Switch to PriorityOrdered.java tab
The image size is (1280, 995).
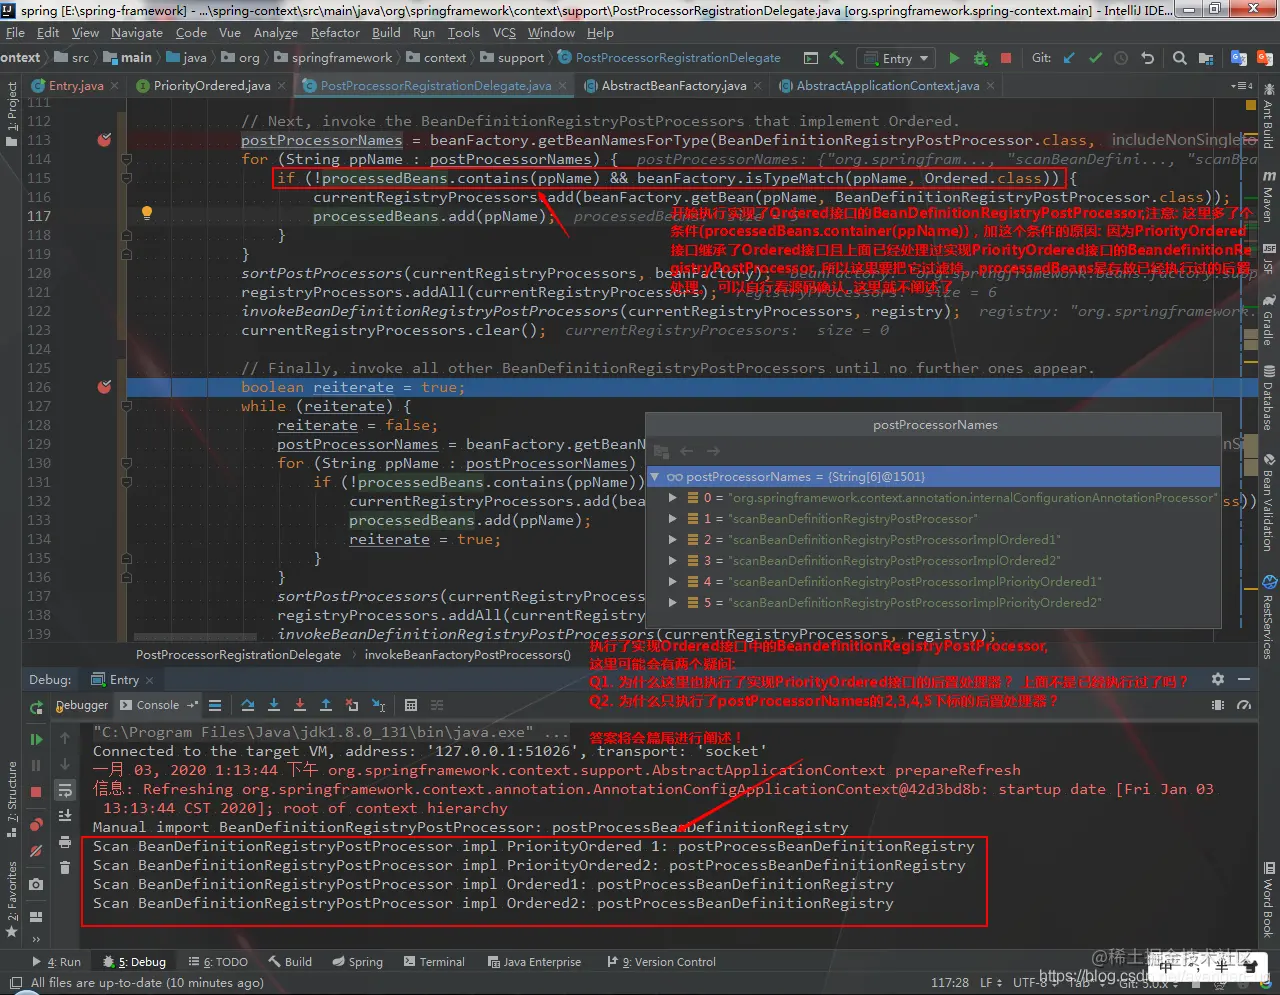(212, 86)
